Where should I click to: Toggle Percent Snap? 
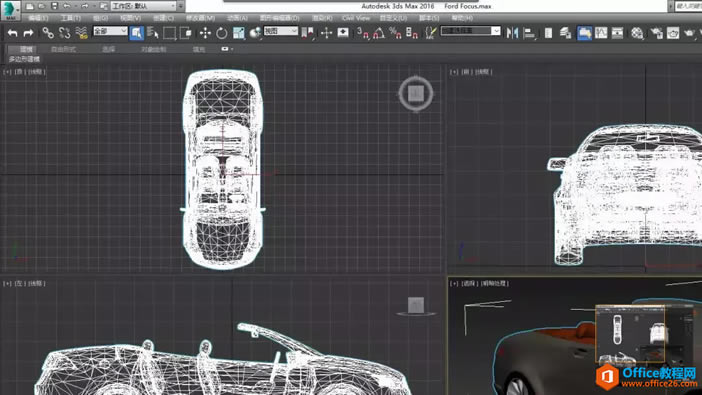point(395,33)
